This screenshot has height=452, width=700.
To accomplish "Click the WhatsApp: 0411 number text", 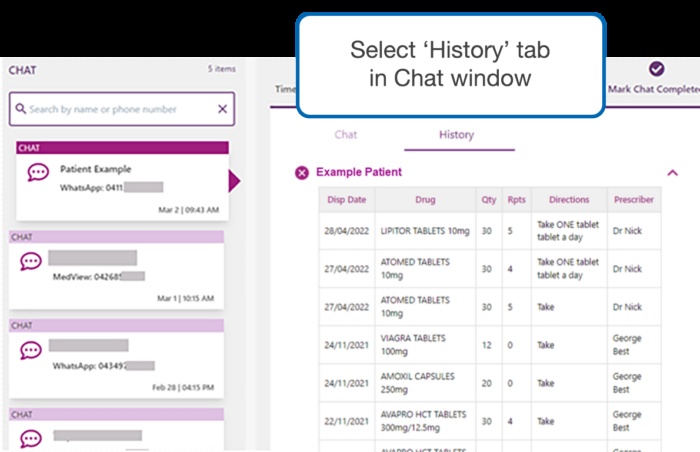I will [92, 188].
